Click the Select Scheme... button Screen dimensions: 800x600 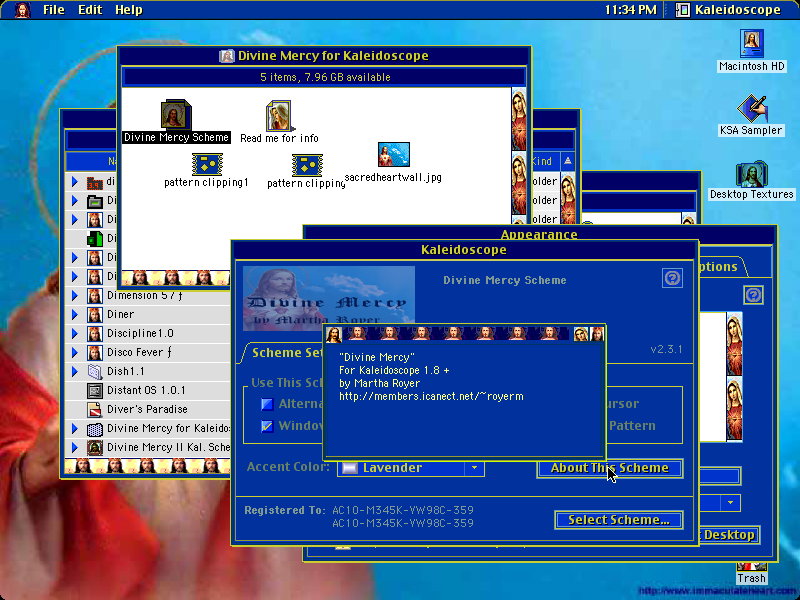618,520
